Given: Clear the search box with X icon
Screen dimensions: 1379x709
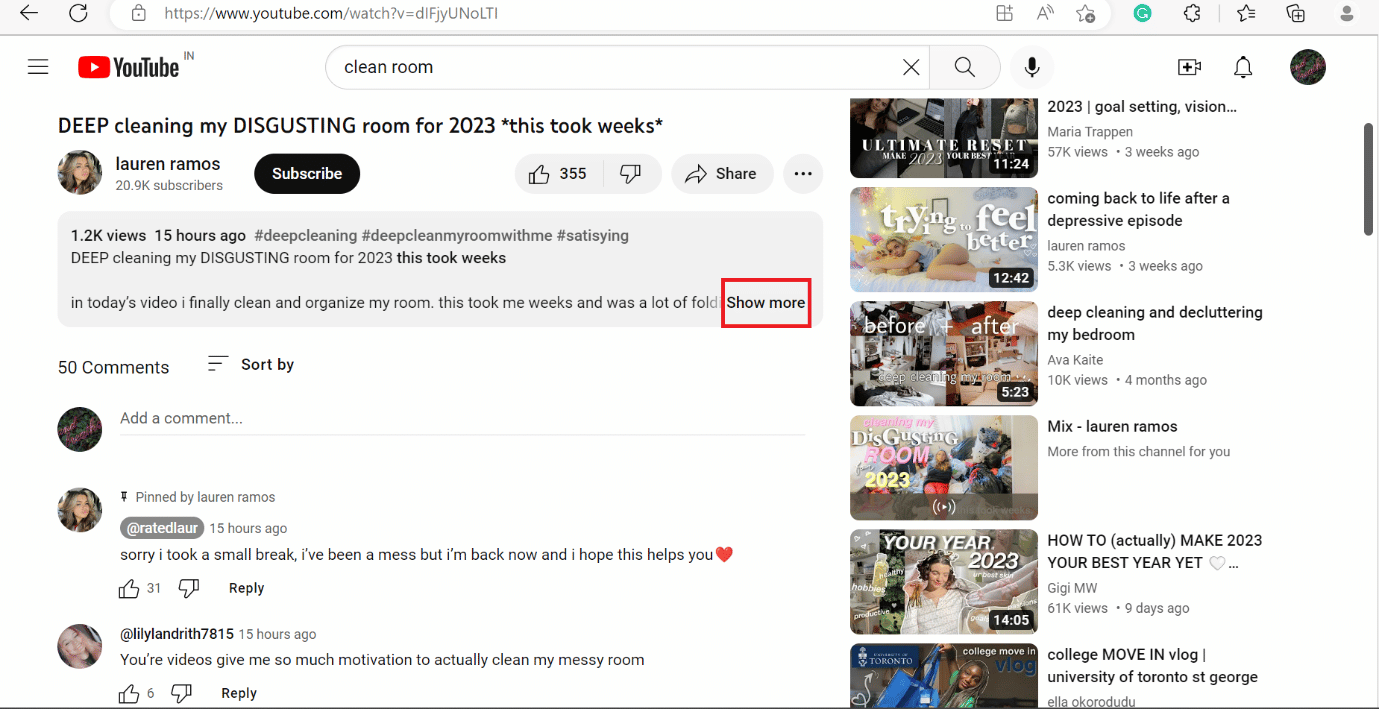Looking at the screenshot, I should [x=911, y=67].
